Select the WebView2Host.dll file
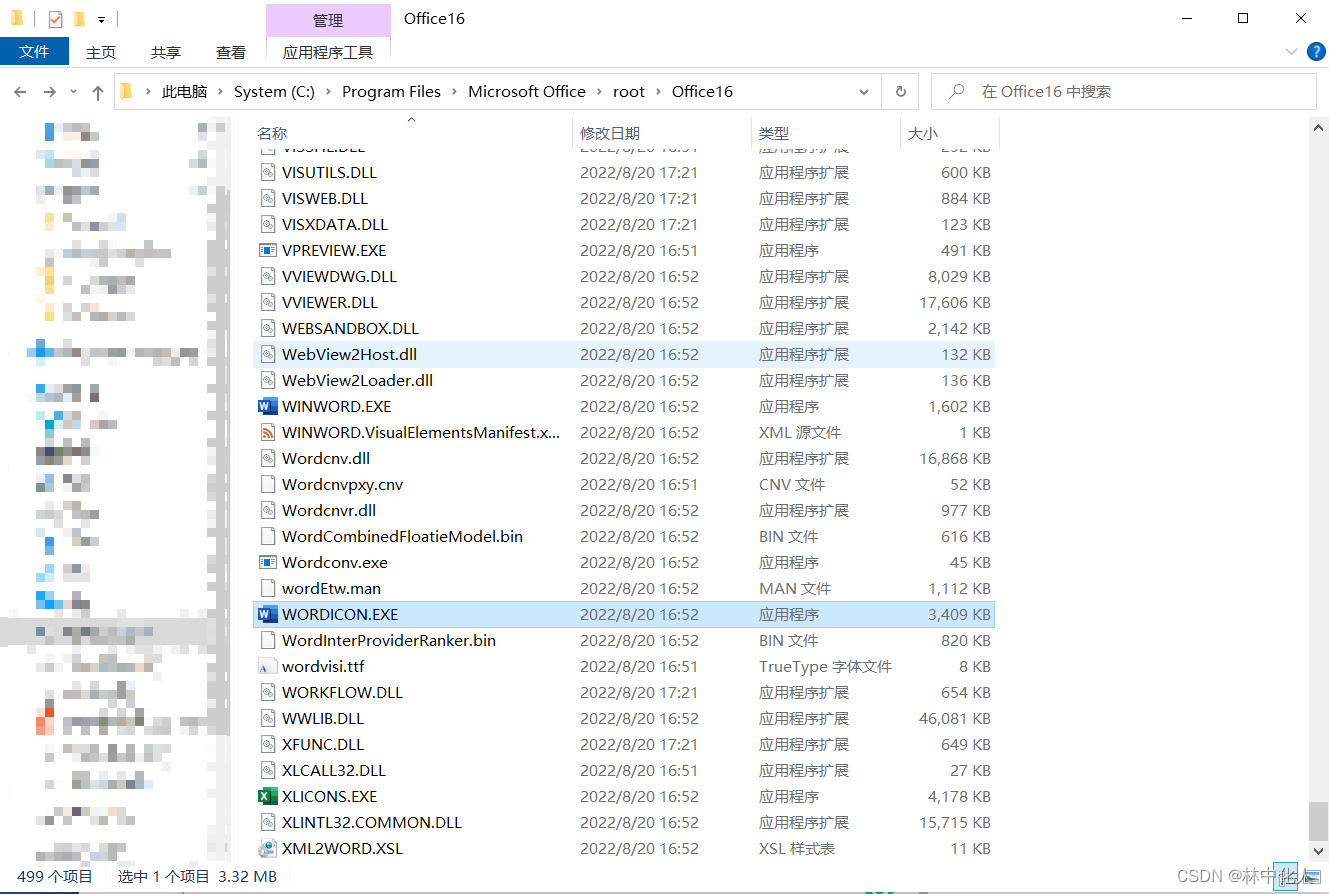The width and height of the screenshot is (1329, 894). [624, 354]
